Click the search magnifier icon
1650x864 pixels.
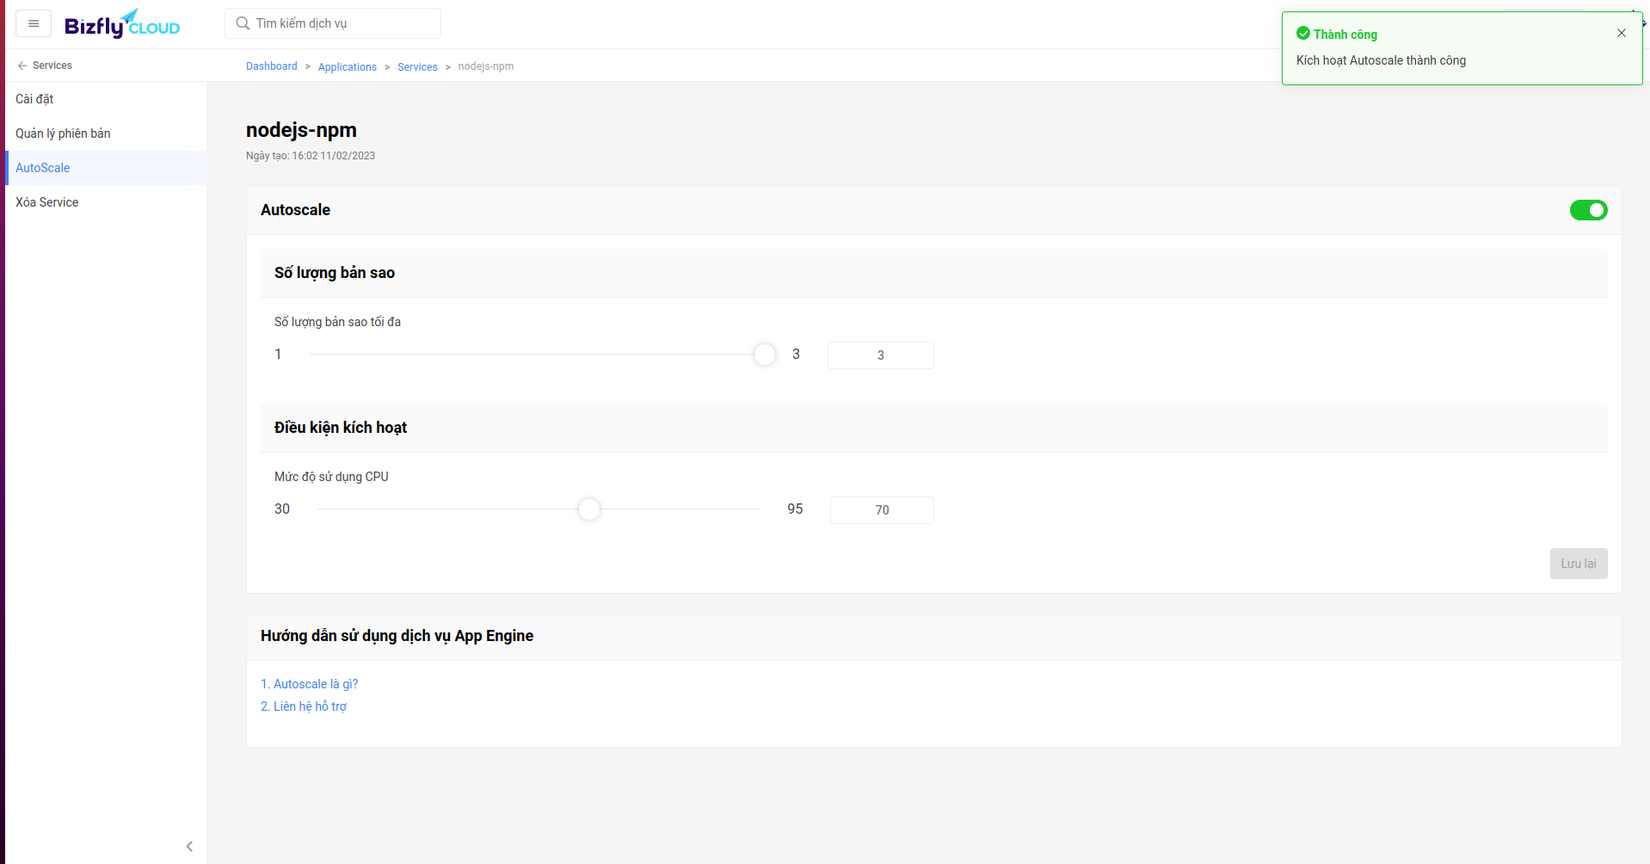click(x=243, y=23)
